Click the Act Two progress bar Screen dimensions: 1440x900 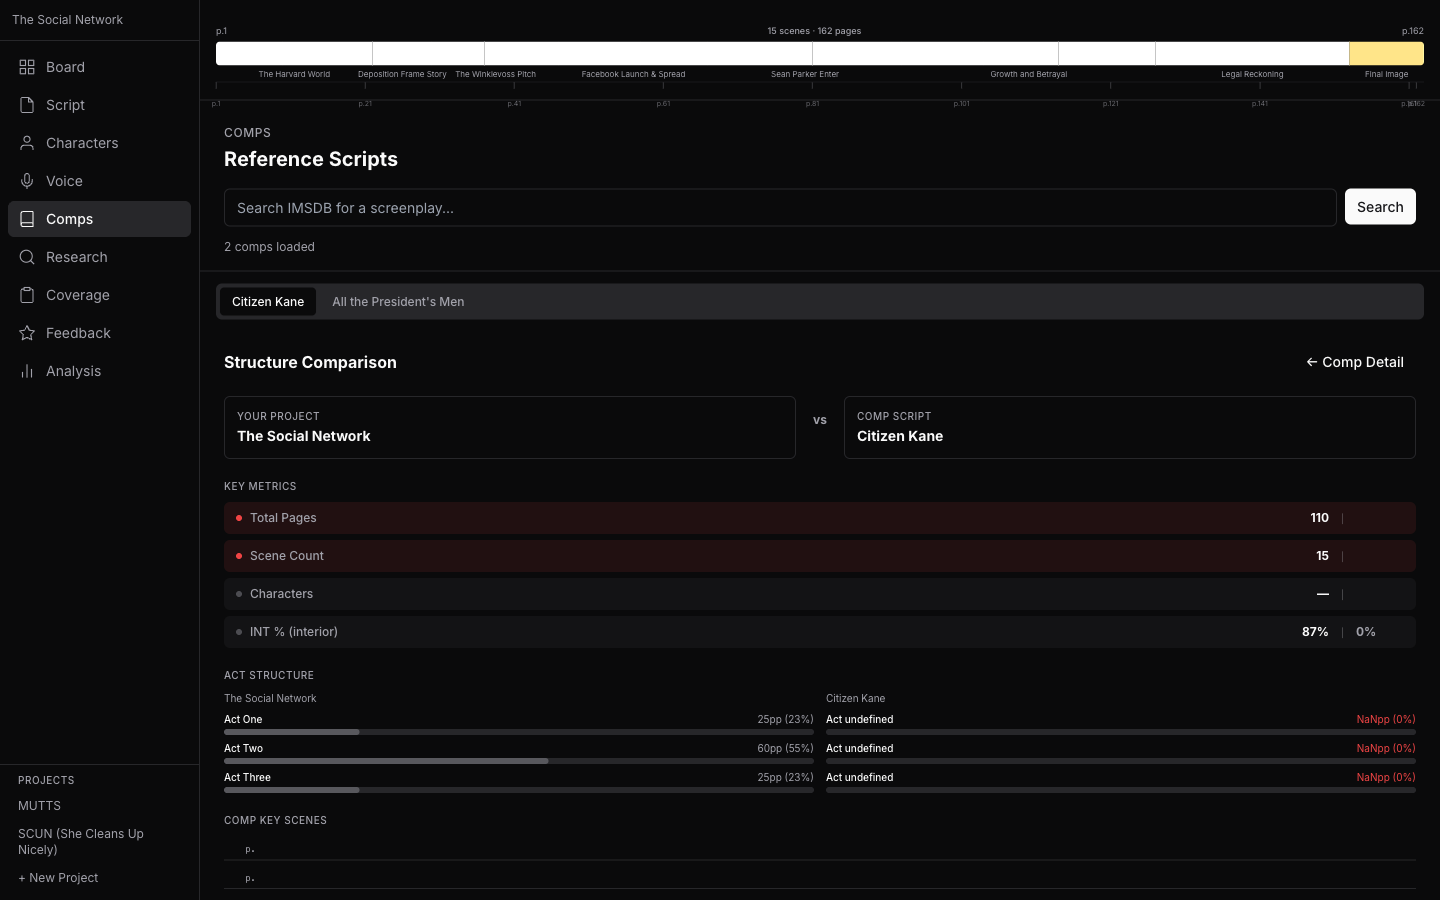tap(518, 761)
